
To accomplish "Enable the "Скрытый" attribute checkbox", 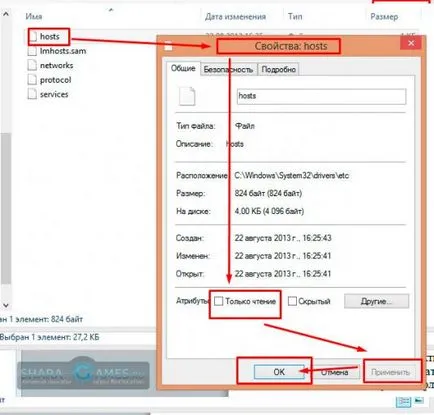I will [x=292, y=301].
